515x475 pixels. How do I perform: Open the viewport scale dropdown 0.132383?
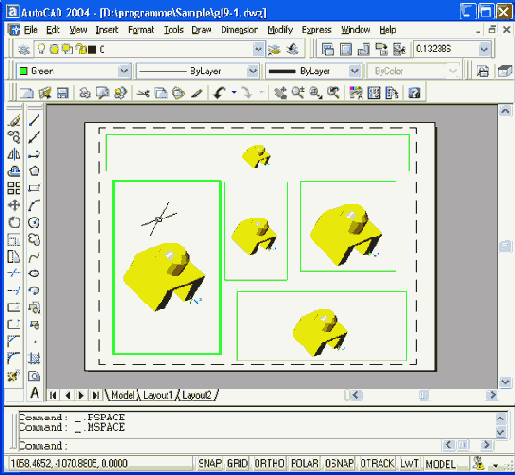(x=485, y=49)
